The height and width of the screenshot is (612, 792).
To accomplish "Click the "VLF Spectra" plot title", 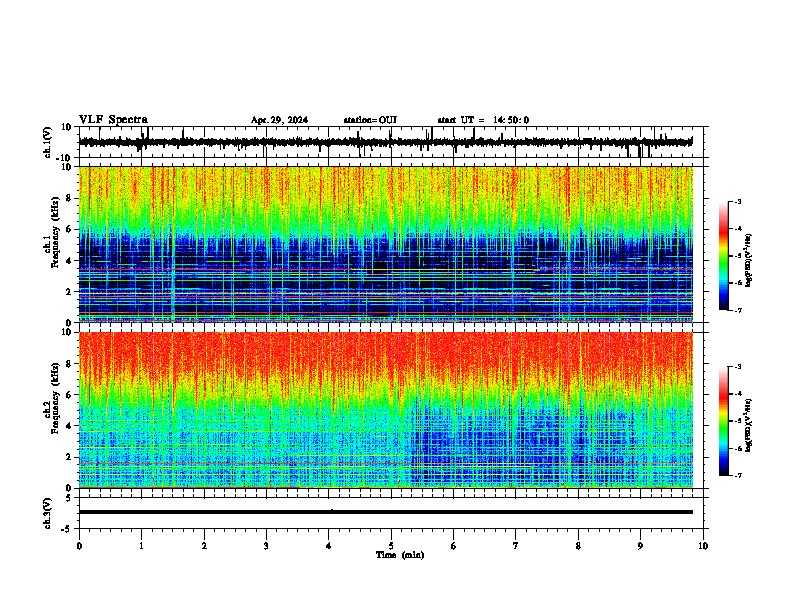I will [x=113, y=120].
